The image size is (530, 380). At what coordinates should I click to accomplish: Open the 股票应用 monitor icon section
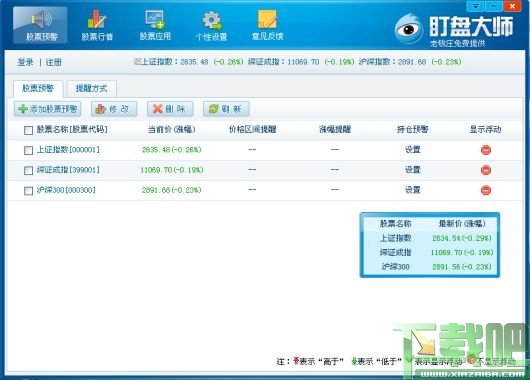(x=155, y=25)
